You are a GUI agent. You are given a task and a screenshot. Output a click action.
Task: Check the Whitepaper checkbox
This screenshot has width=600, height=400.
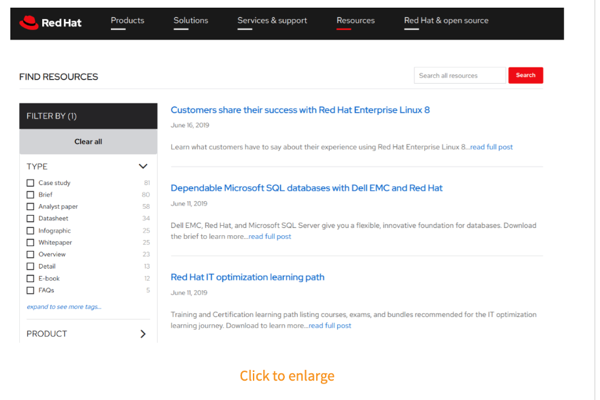30,243
